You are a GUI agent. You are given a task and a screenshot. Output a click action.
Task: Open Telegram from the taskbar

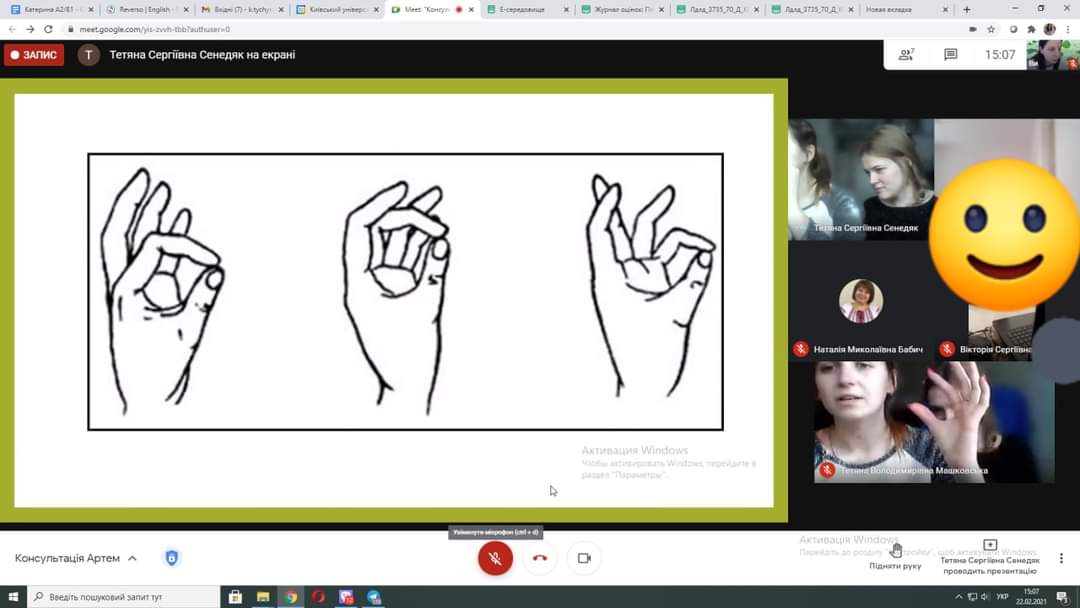373,597
